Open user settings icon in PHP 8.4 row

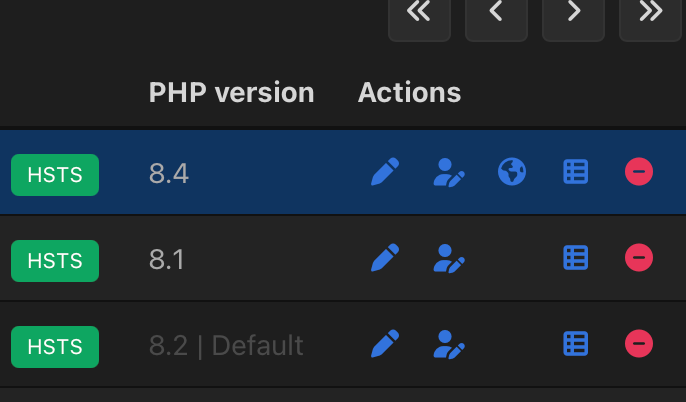coord(448,173)
